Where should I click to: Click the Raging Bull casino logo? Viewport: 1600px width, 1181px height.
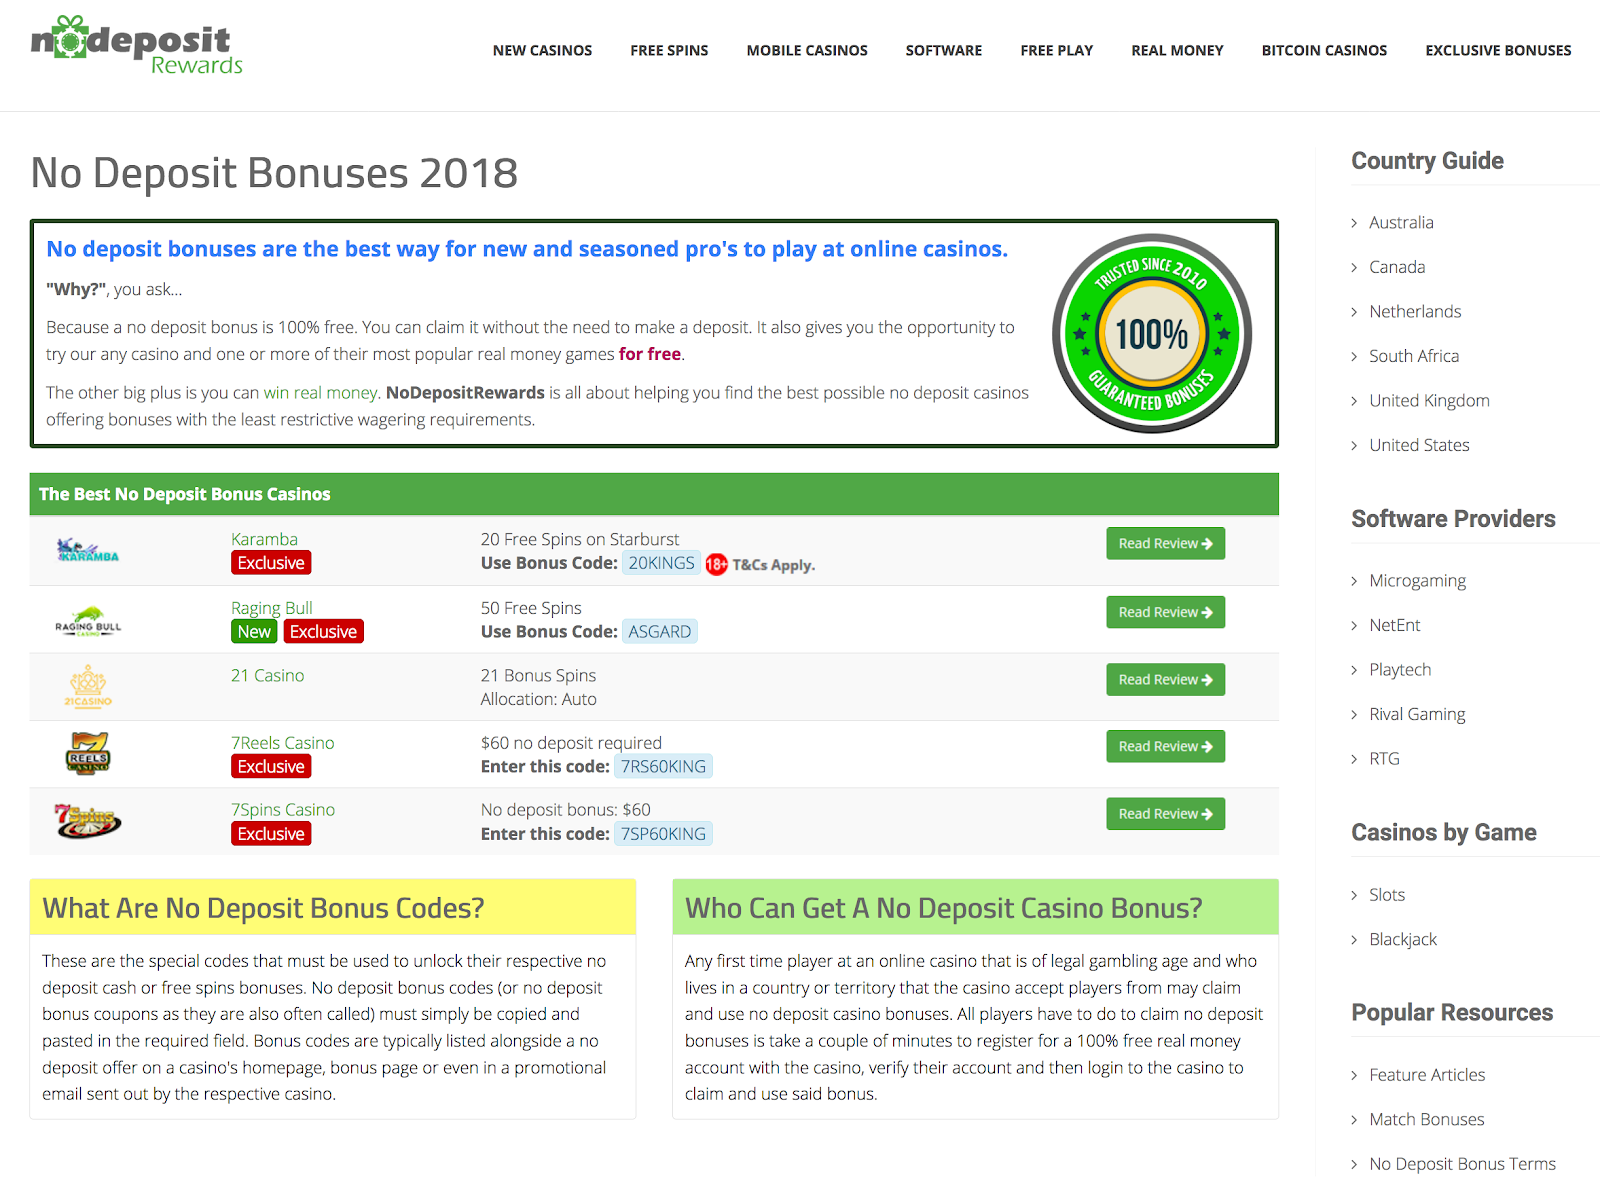pyautogui.click(x=88, y=621)
